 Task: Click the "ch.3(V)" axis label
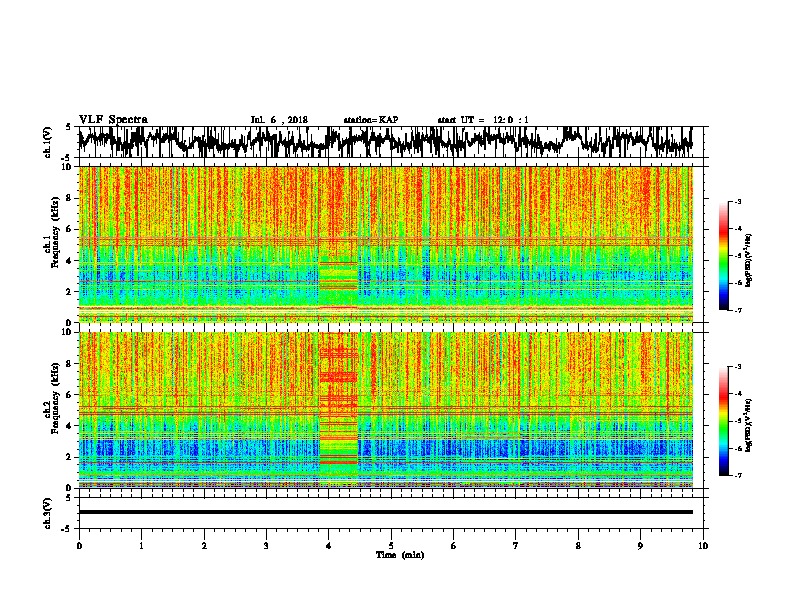point(48,513)
